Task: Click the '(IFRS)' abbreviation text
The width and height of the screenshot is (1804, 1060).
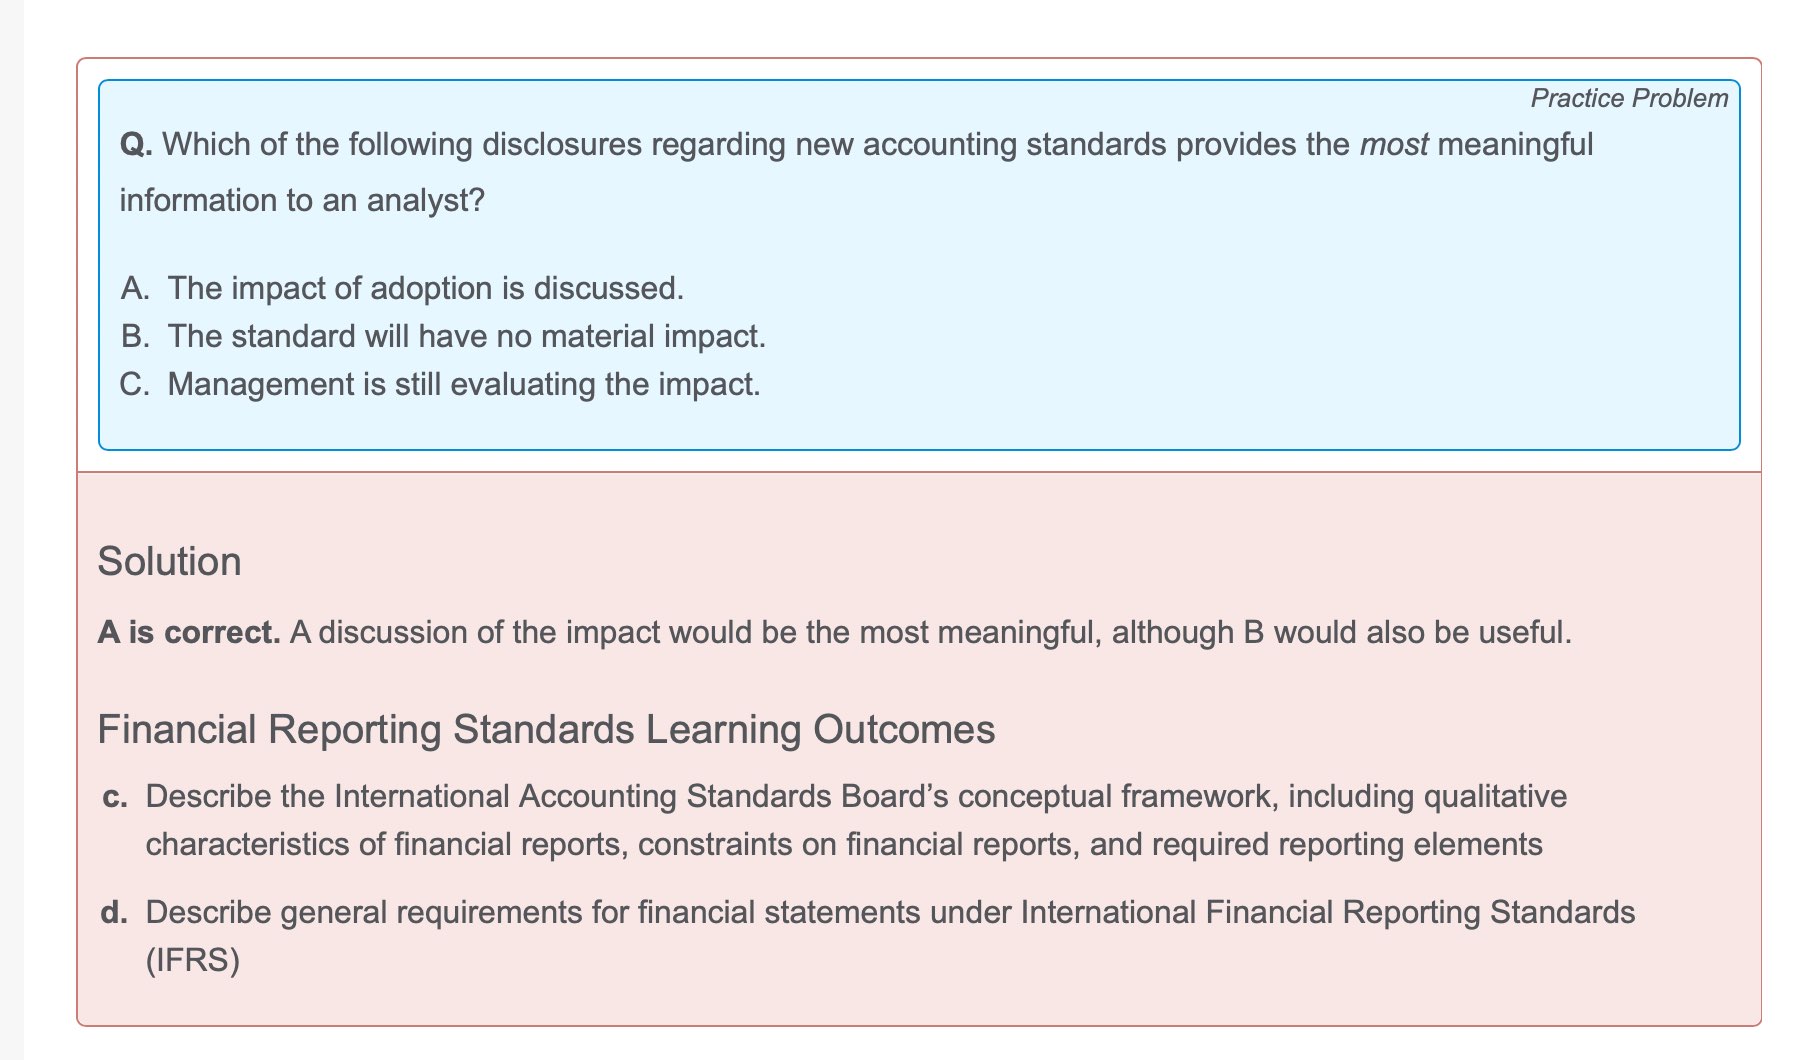Action: [193, 960]
